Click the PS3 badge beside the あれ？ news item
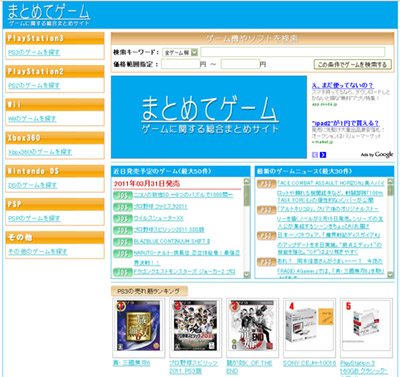The width and height of the screenshot is (400, 377). tap(266, 262)
